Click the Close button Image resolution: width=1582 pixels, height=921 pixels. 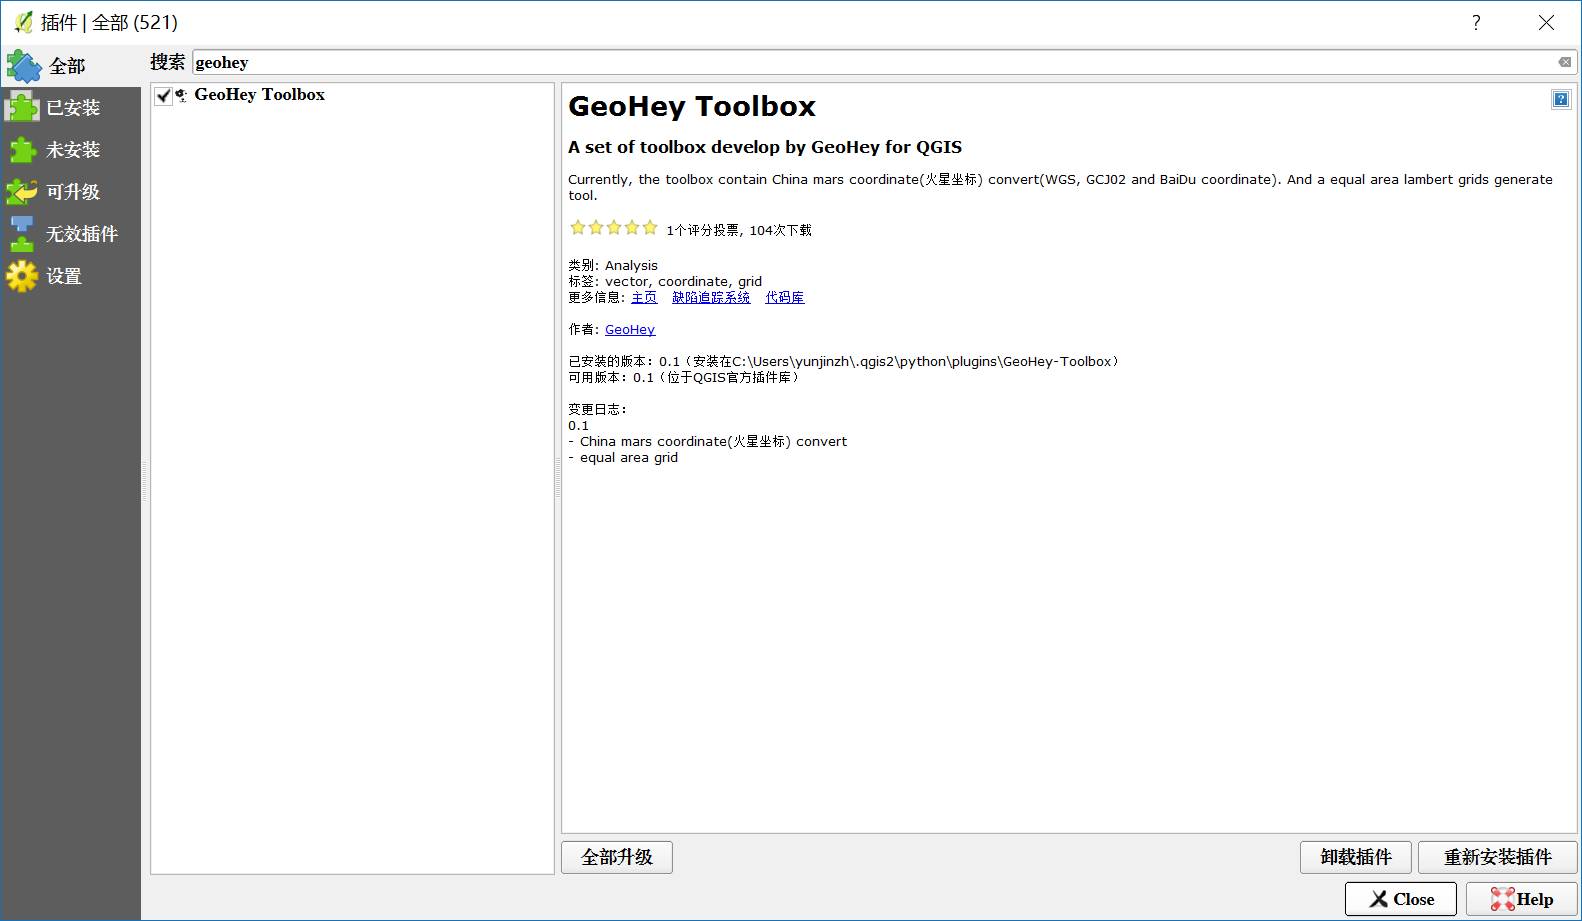(x=1401, y=899)
